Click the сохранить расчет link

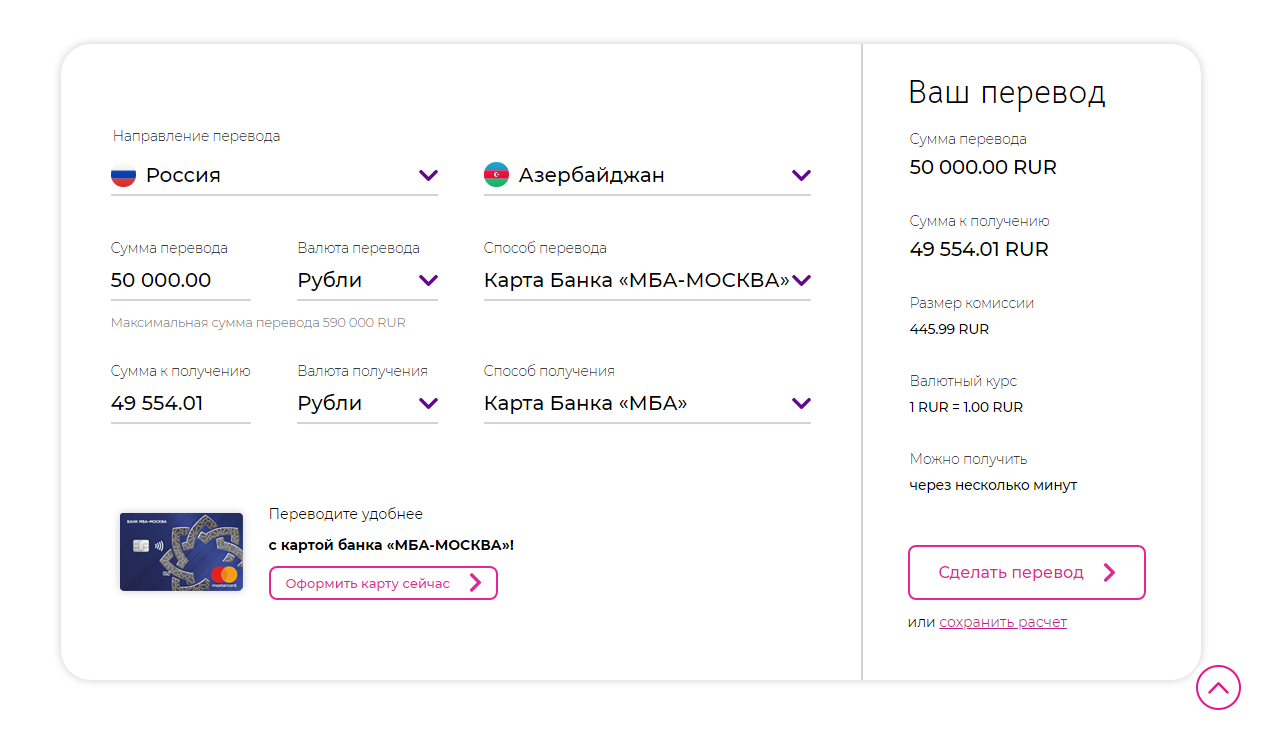coord(1003,622)
